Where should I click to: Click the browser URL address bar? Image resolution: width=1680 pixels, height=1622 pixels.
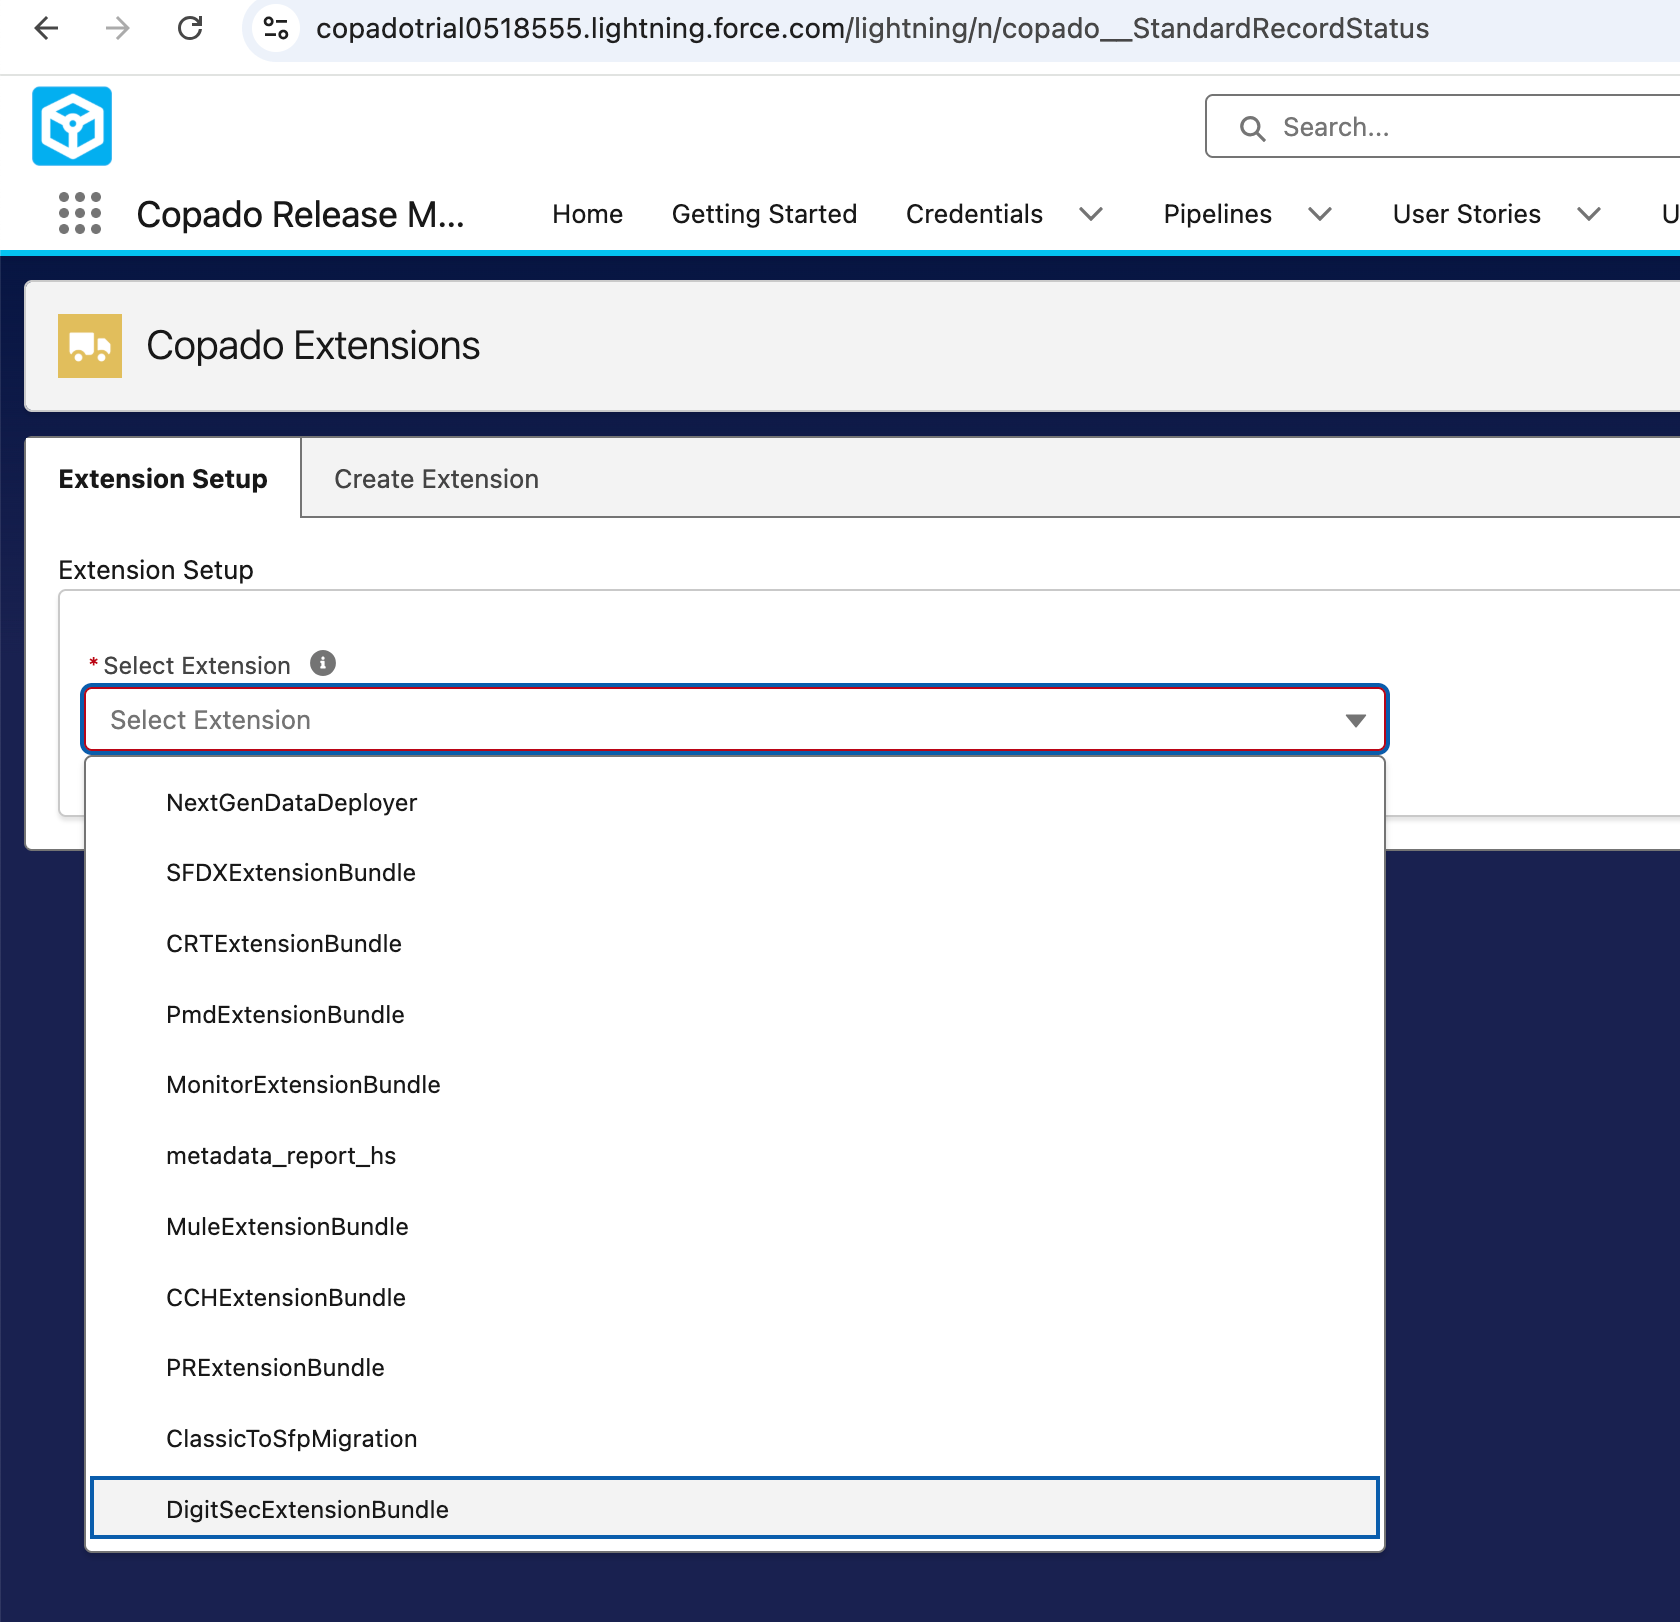pyautogui.click(x=872, y=28)
